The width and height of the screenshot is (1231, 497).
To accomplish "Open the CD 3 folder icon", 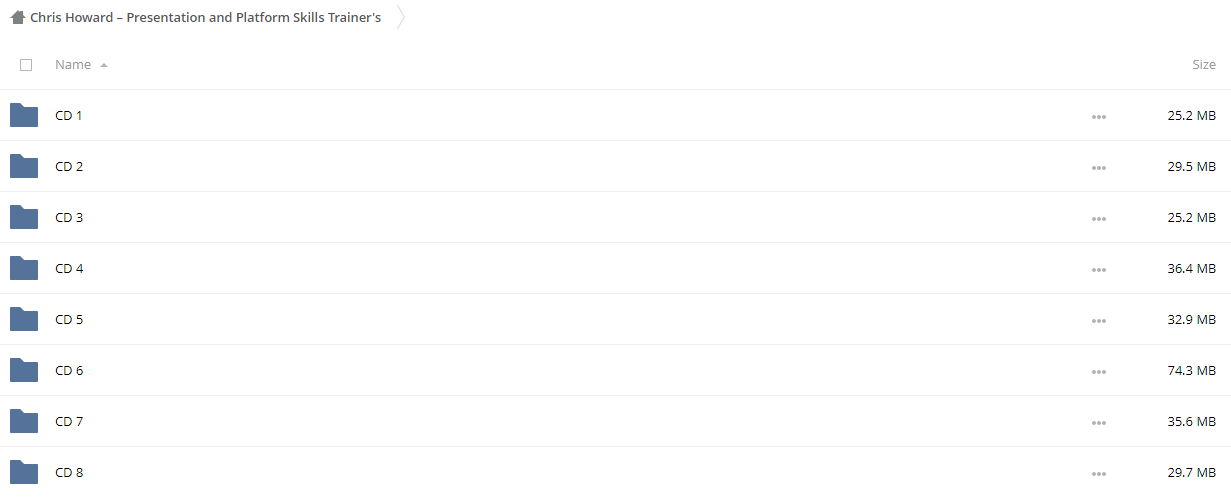I will pos(24,217).
